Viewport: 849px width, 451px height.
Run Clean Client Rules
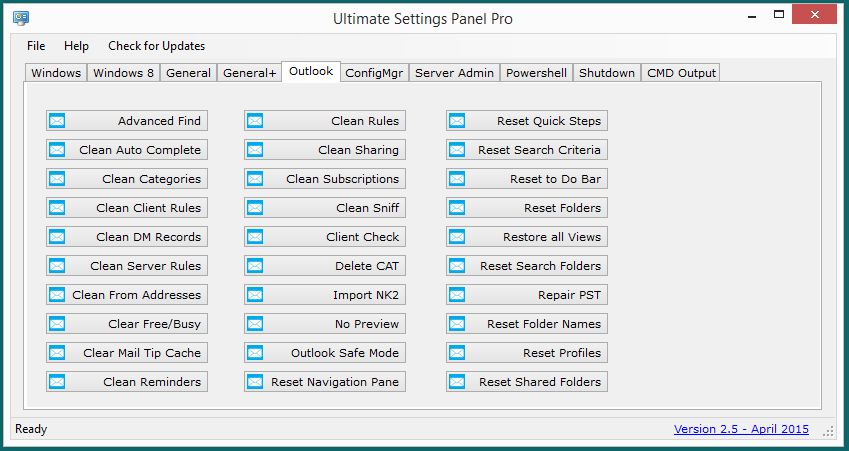(127, 208)
